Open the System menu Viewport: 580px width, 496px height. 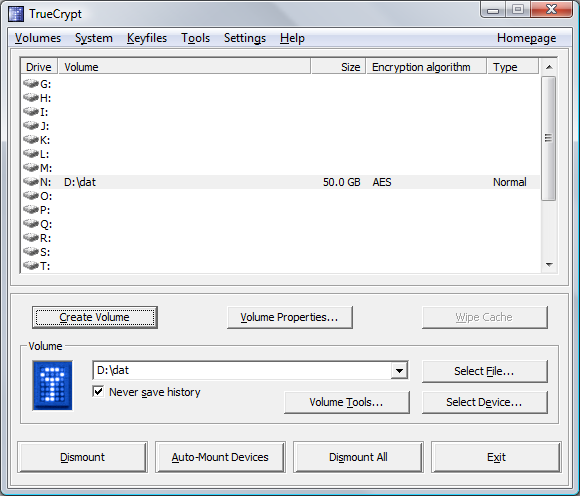click(94, 38)
